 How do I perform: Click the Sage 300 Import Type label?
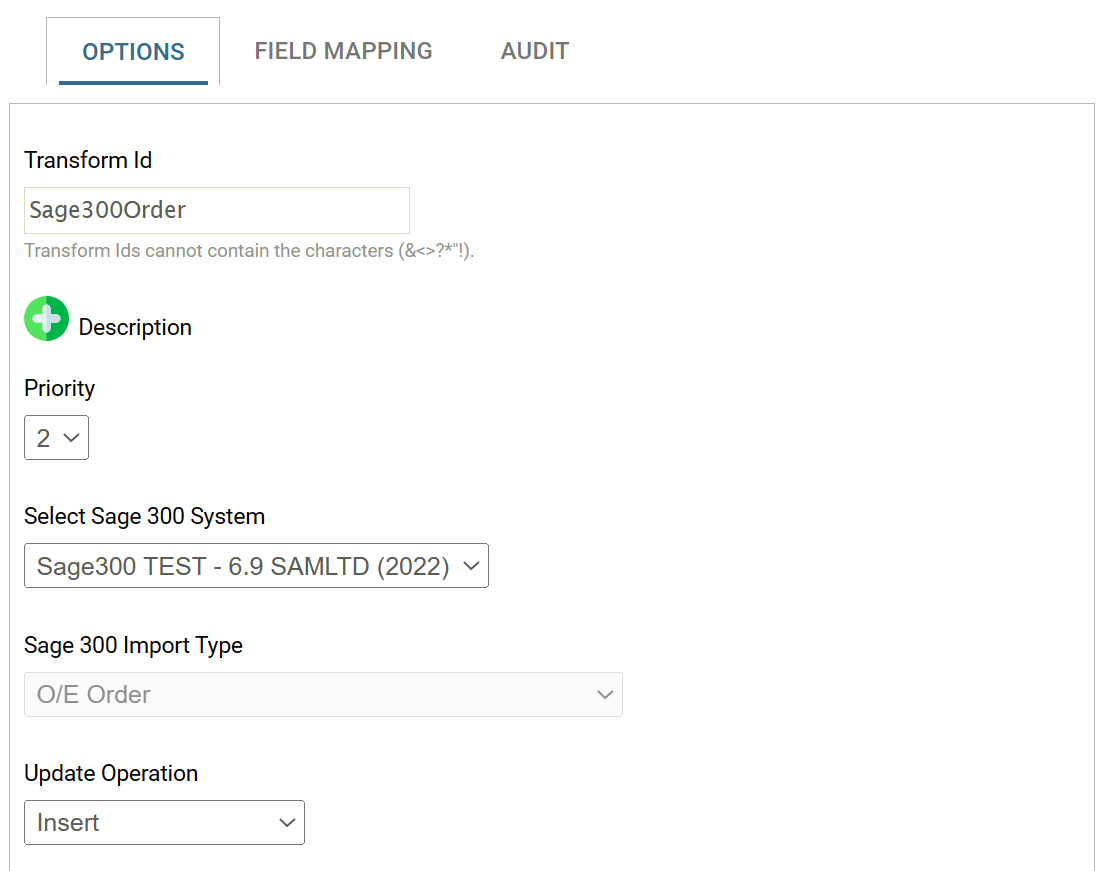133,645
